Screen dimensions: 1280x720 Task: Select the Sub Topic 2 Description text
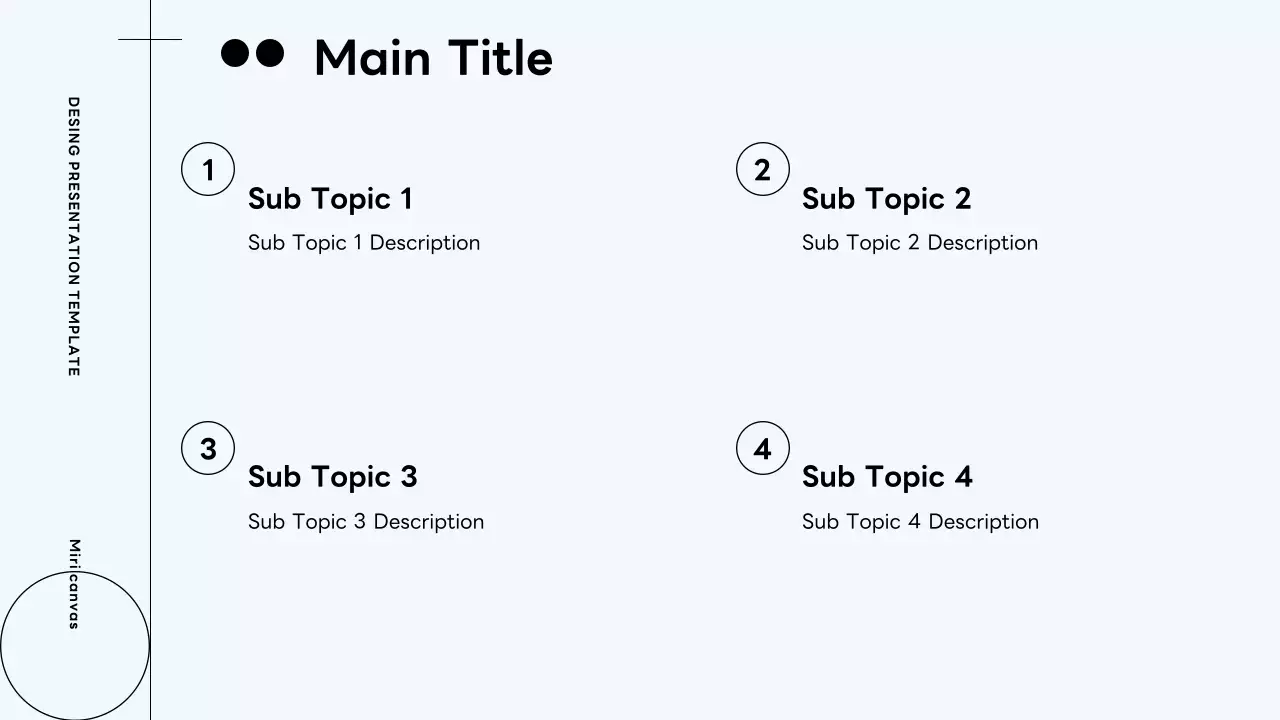coord(920,243)
